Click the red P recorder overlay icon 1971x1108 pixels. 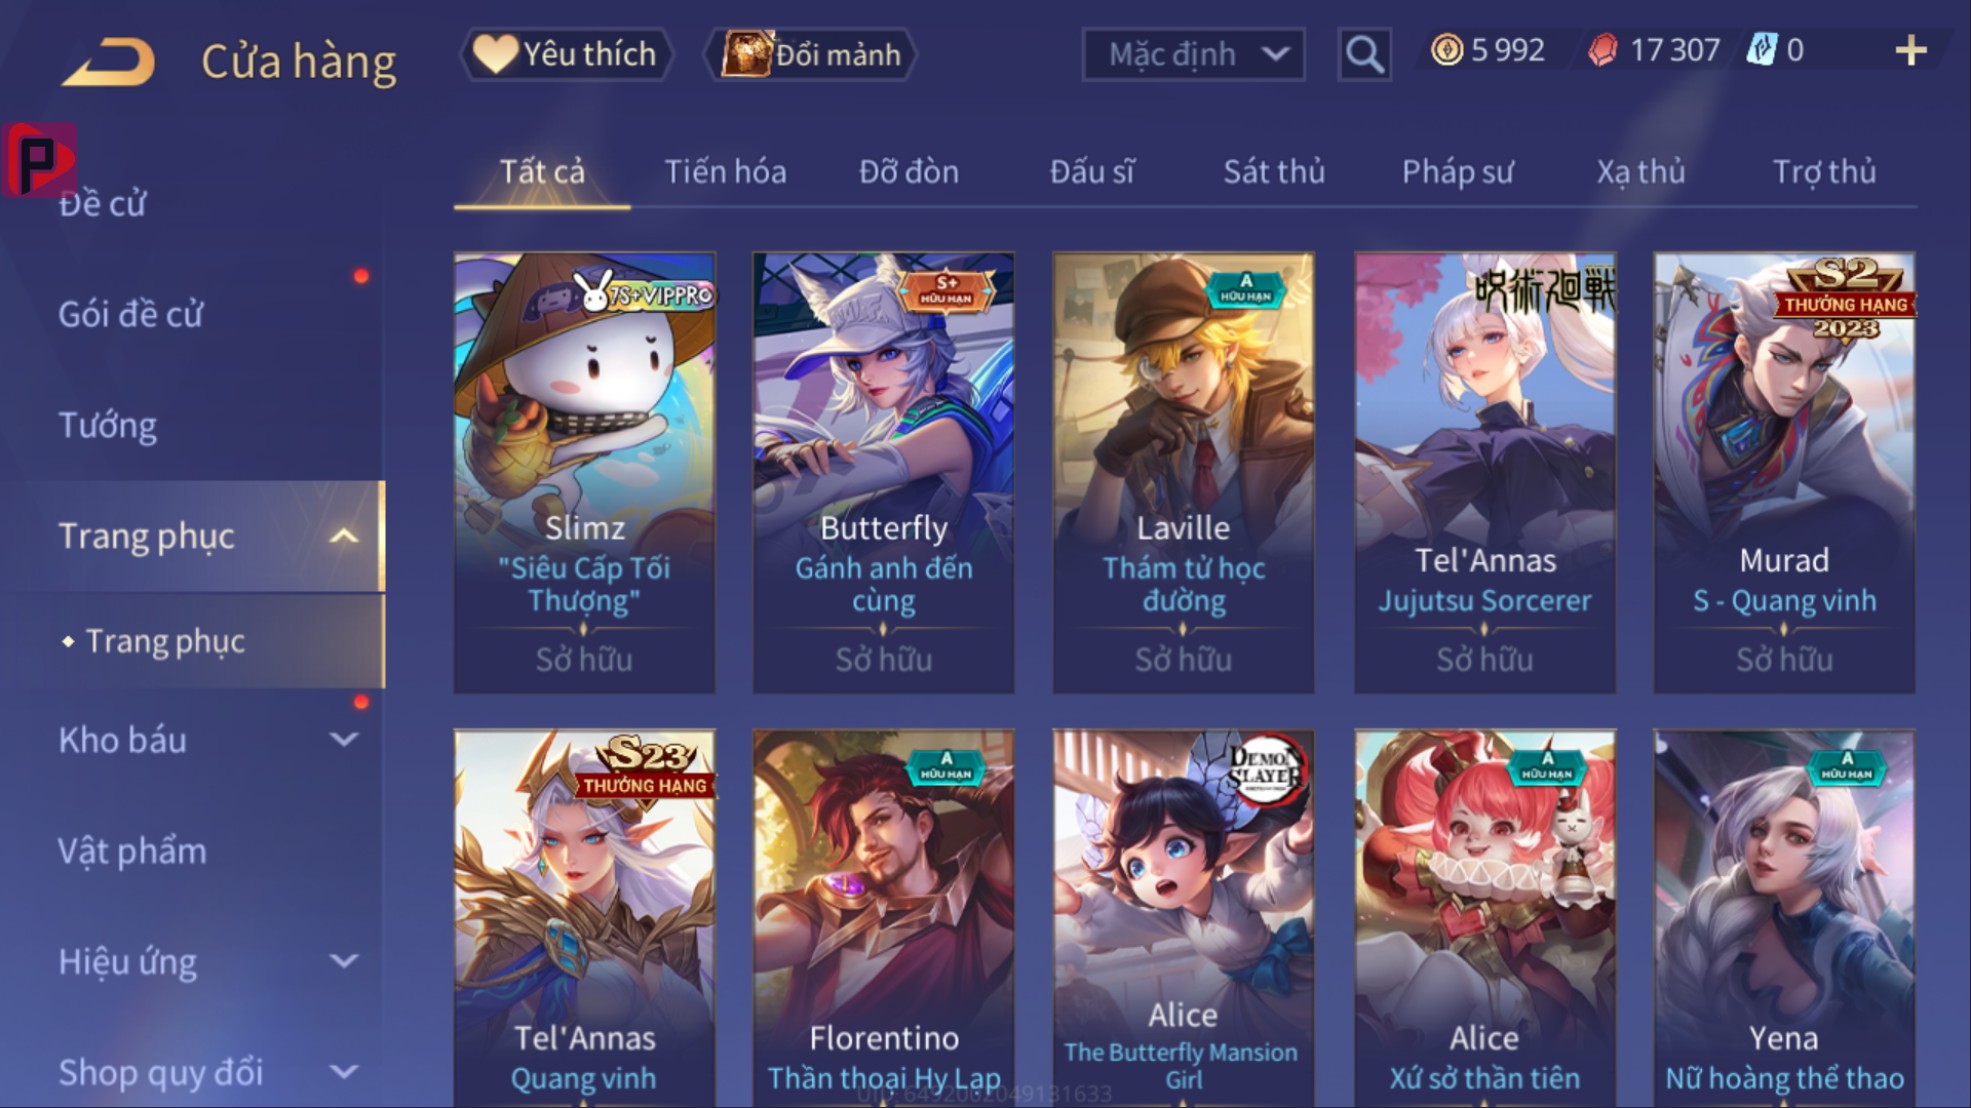coord(38,160)
